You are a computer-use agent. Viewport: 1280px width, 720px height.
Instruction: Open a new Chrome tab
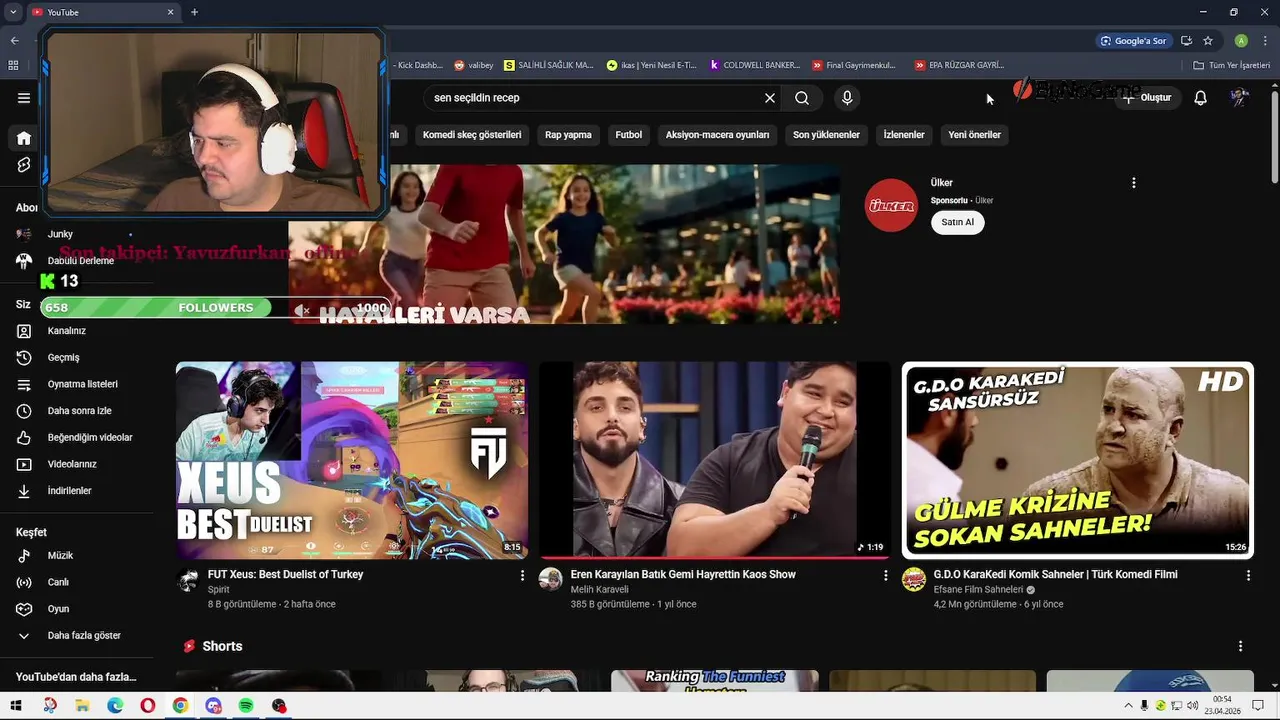(194, 12)
